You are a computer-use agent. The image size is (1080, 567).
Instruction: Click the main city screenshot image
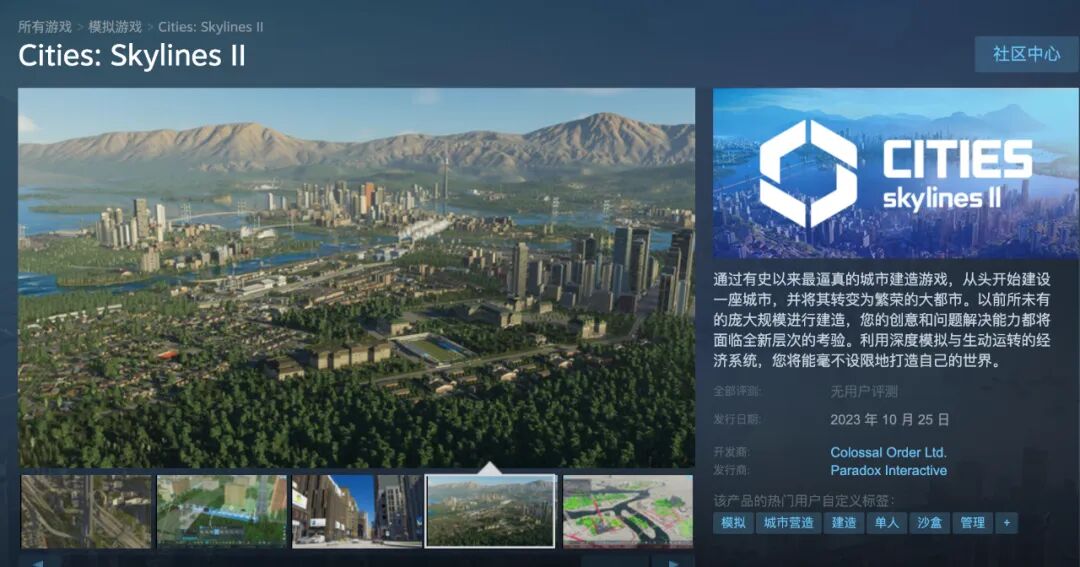pyautogui.click(x=356, y=278)
